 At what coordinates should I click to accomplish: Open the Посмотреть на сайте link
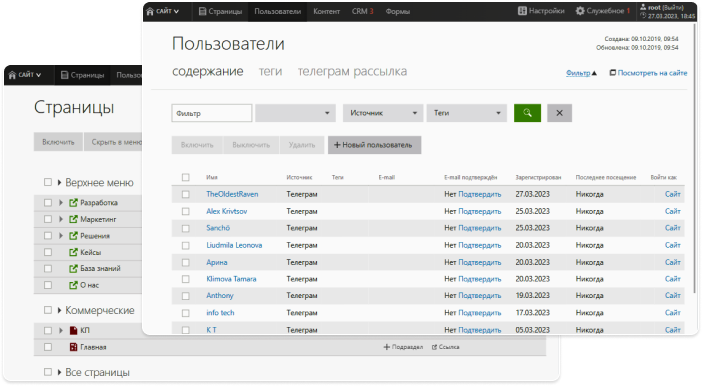648,73
